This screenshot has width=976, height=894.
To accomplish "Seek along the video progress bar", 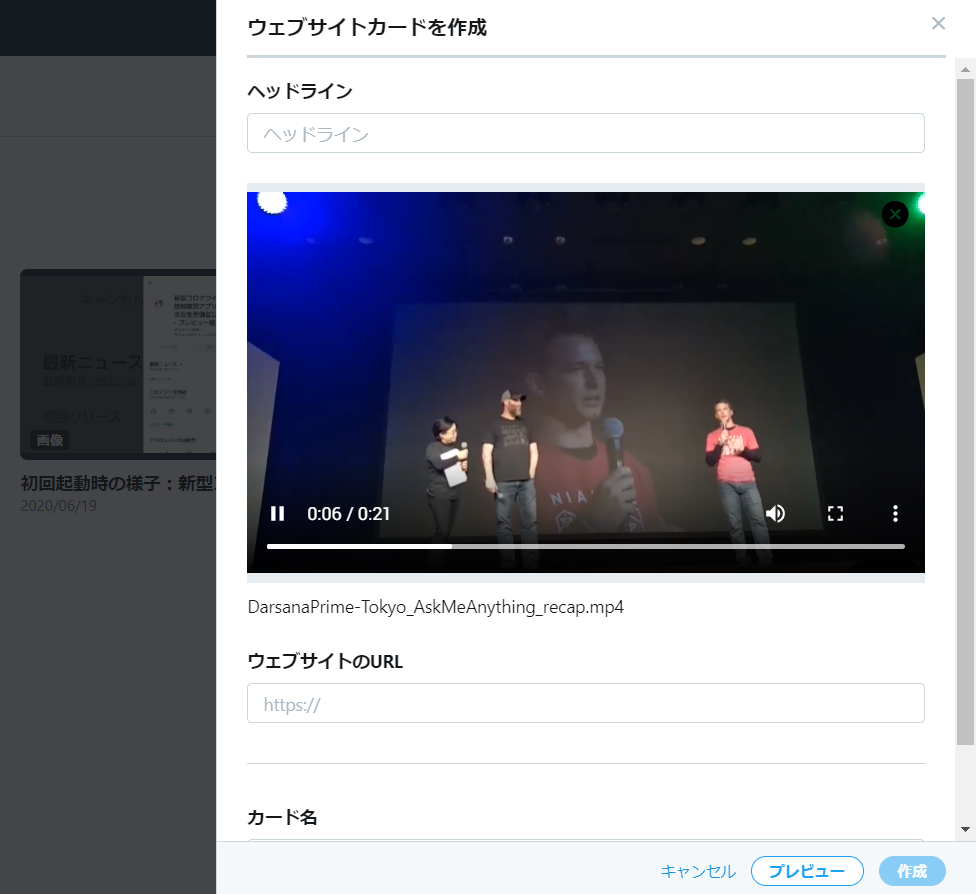I will click(x=586, y=547).
